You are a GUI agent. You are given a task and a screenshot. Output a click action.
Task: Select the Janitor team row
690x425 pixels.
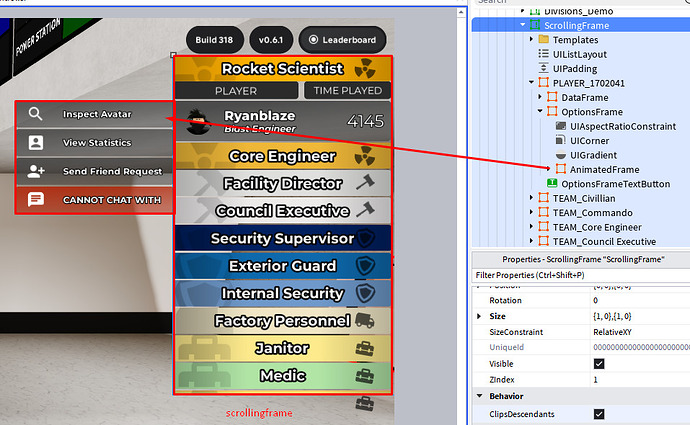(283, 348)
